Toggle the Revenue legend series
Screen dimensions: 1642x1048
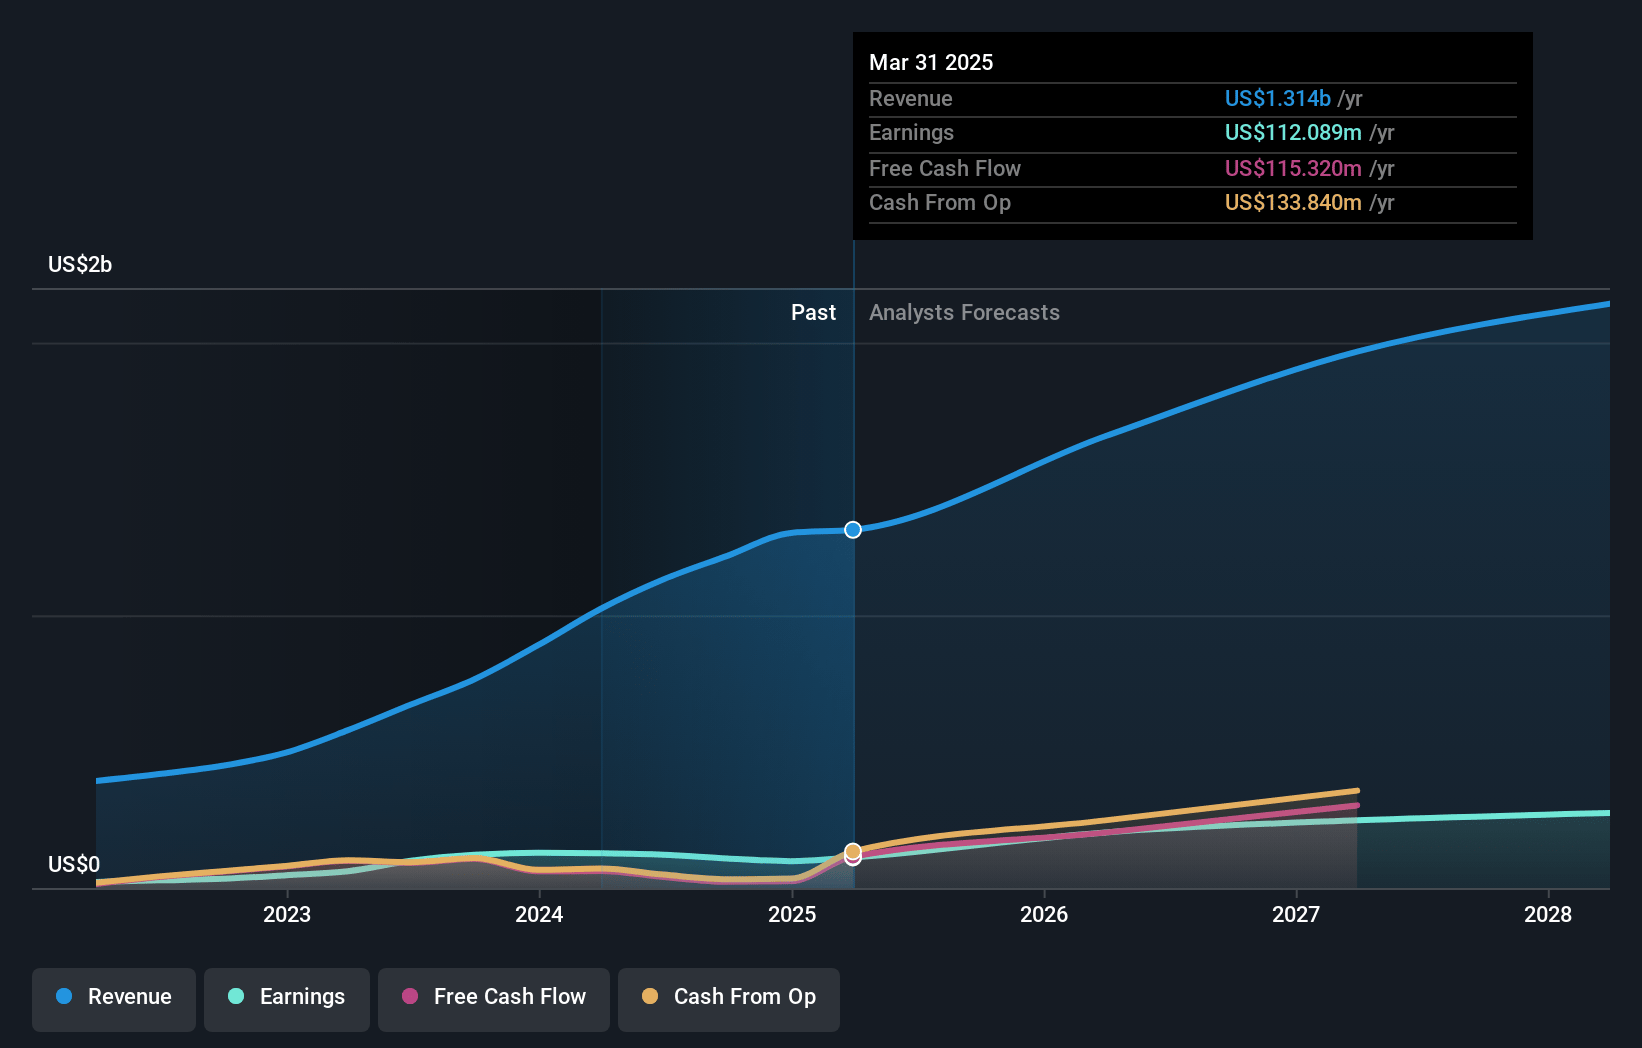114,999
